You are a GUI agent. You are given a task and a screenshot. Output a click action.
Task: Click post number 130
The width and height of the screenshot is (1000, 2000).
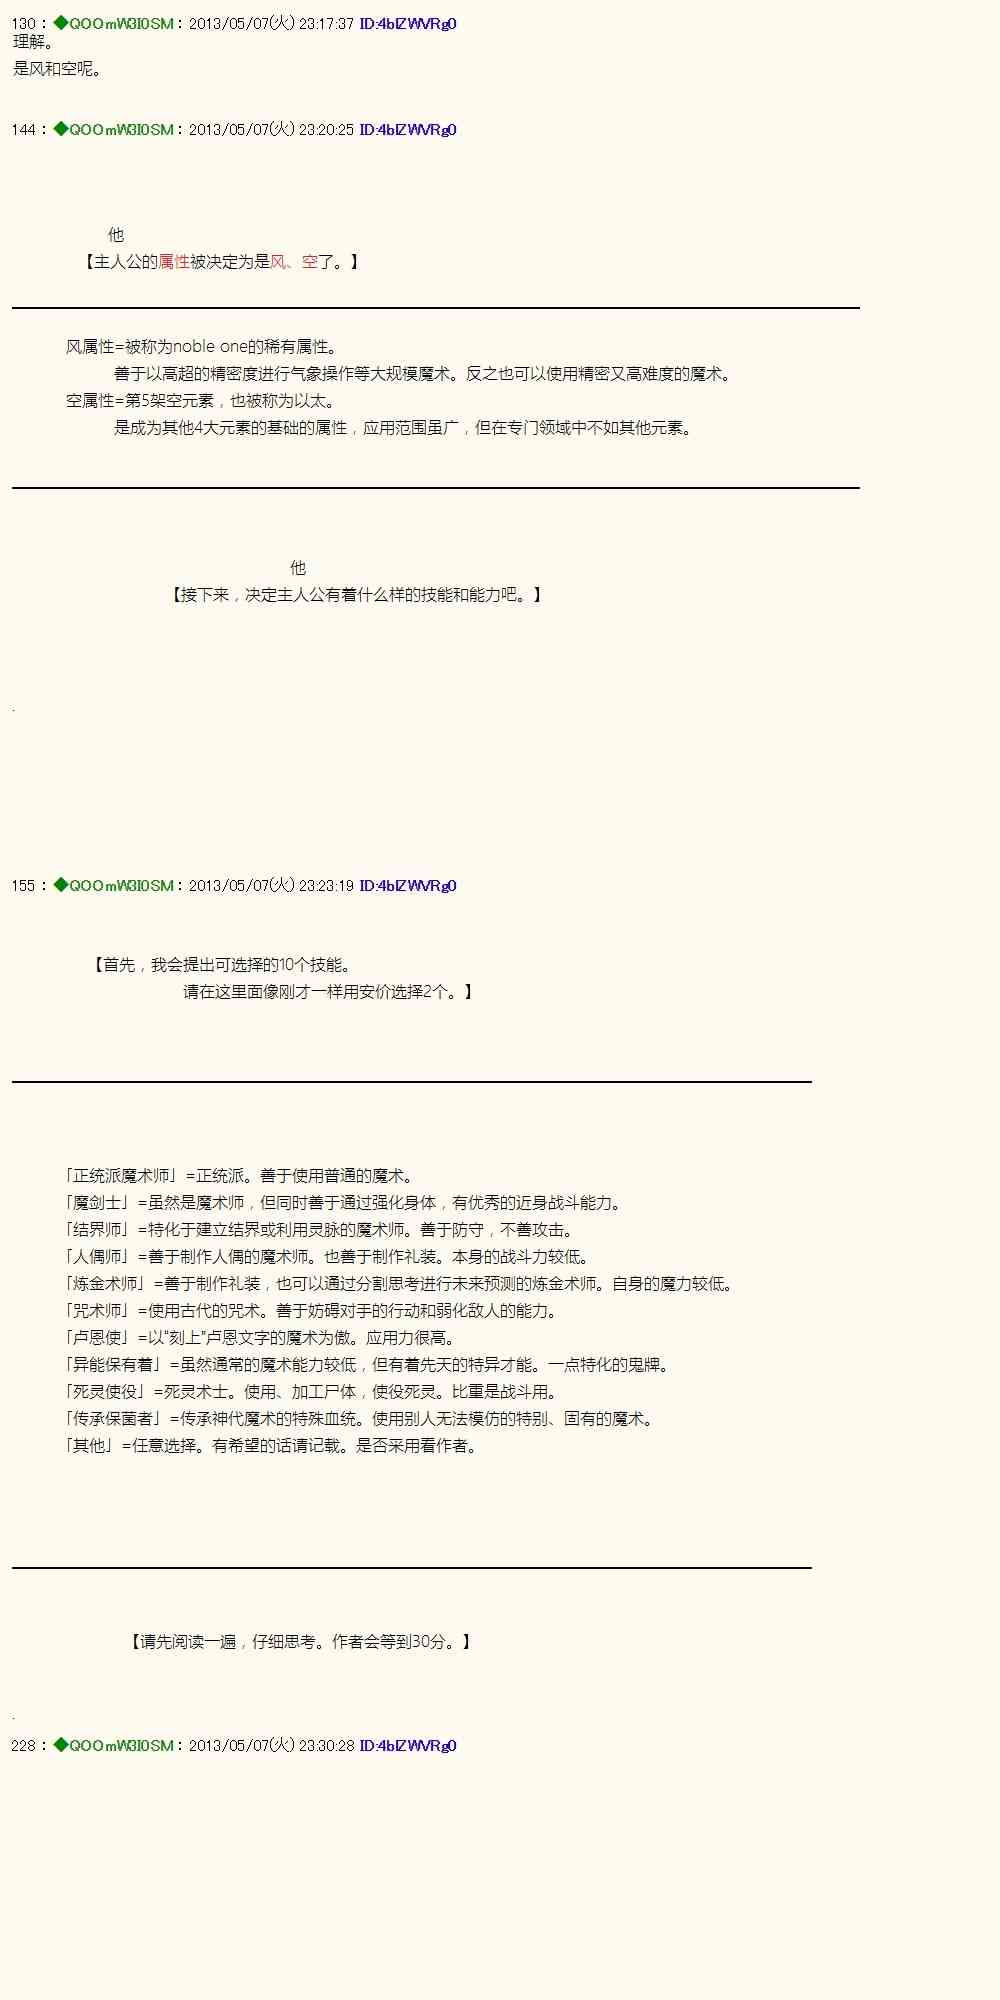tap(23, 23)
